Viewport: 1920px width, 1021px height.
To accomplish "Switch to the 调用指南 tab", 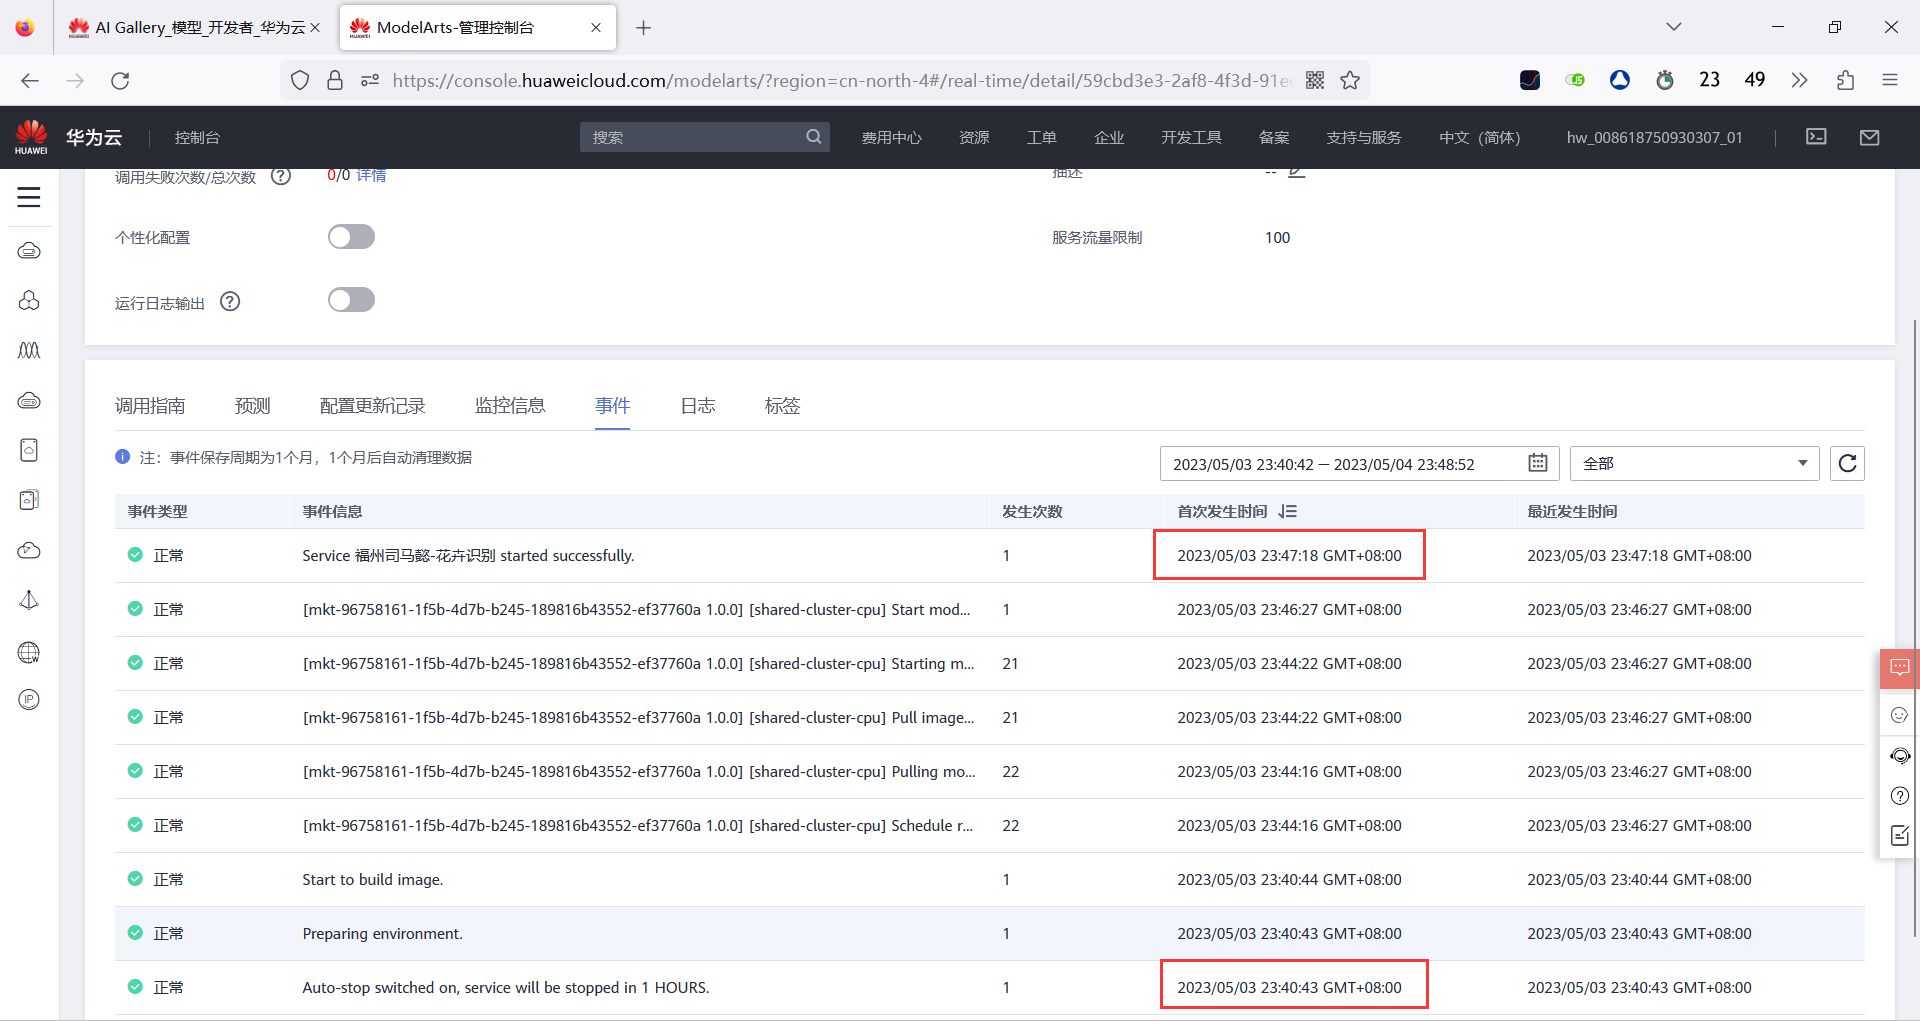I will click(x=150, y=405).
